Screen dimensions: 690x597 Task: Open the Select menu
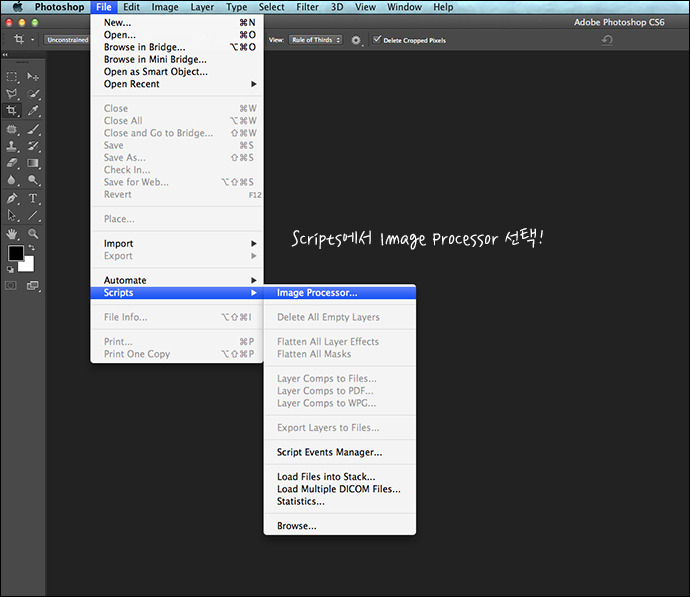(272, 7)
